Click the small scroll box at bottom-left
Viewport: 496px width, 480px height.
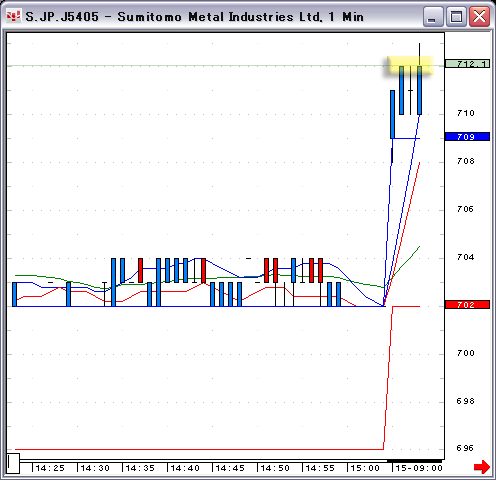[13, 463]
